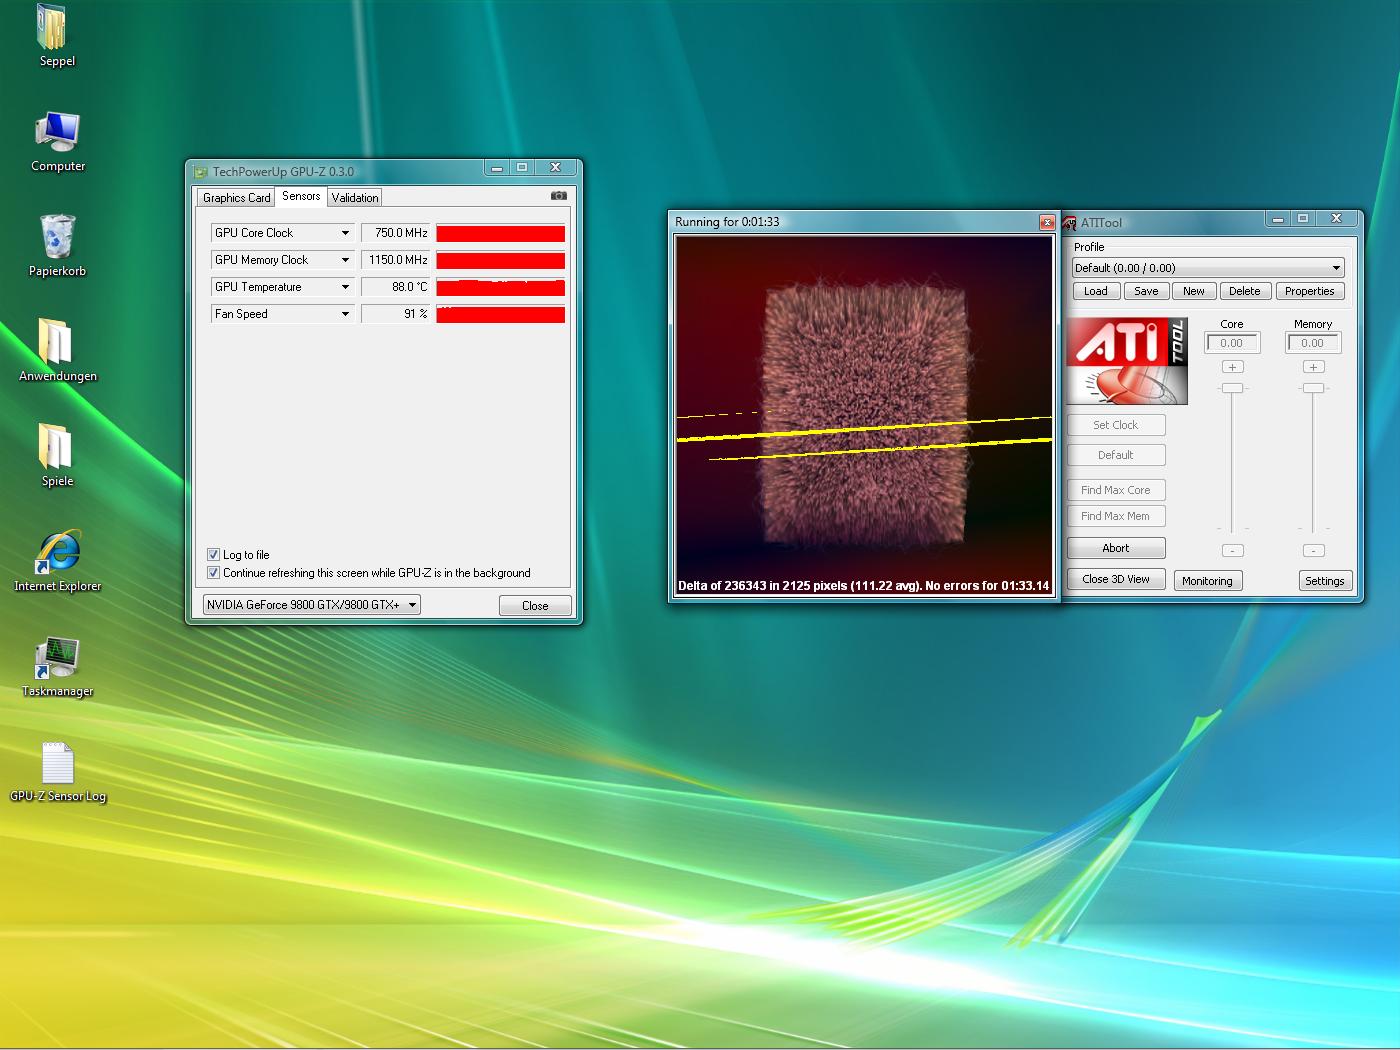Click the Core plus stepper button
This screenshot has height=1050, width=1400.
[x=1233, y=367]
